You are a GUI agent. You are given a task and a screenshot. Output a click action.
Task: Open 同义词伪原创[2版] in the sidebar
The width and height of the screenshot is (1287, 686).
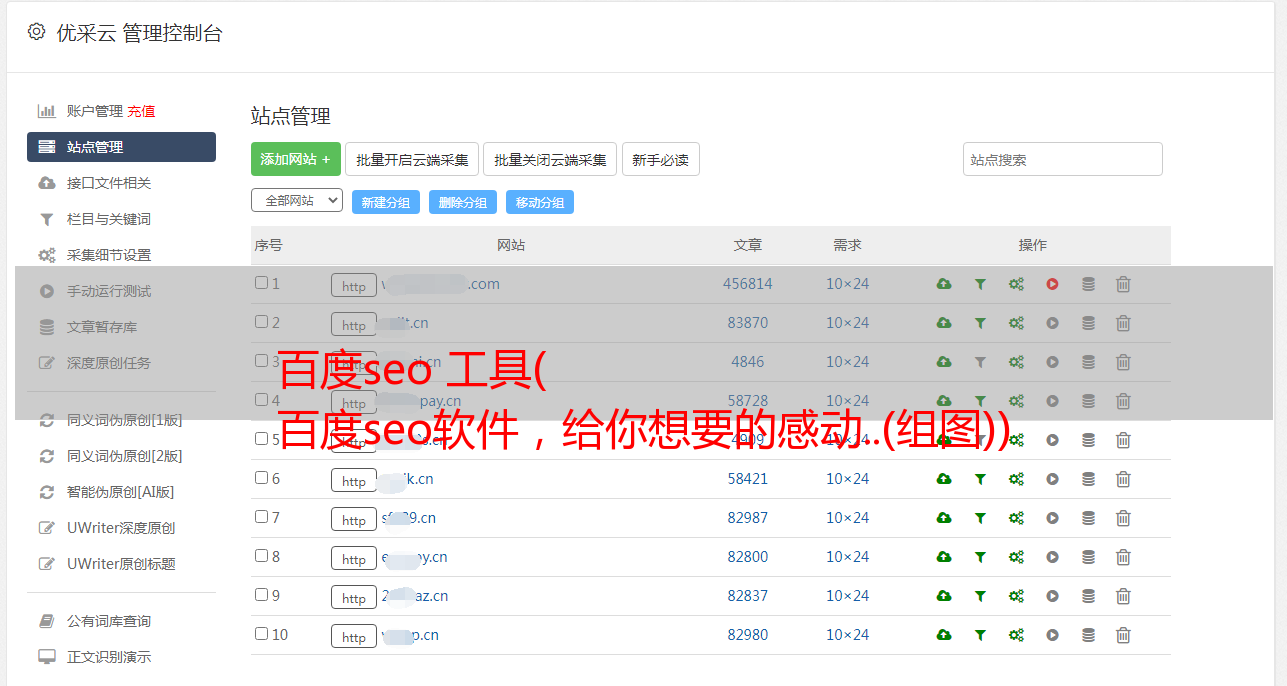[124, 456]
